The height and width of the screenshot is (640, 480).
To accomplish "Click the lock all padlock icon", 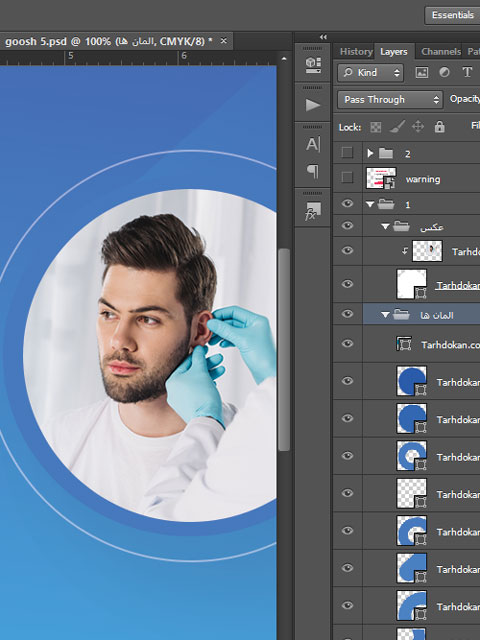I will tap(440, 127).
